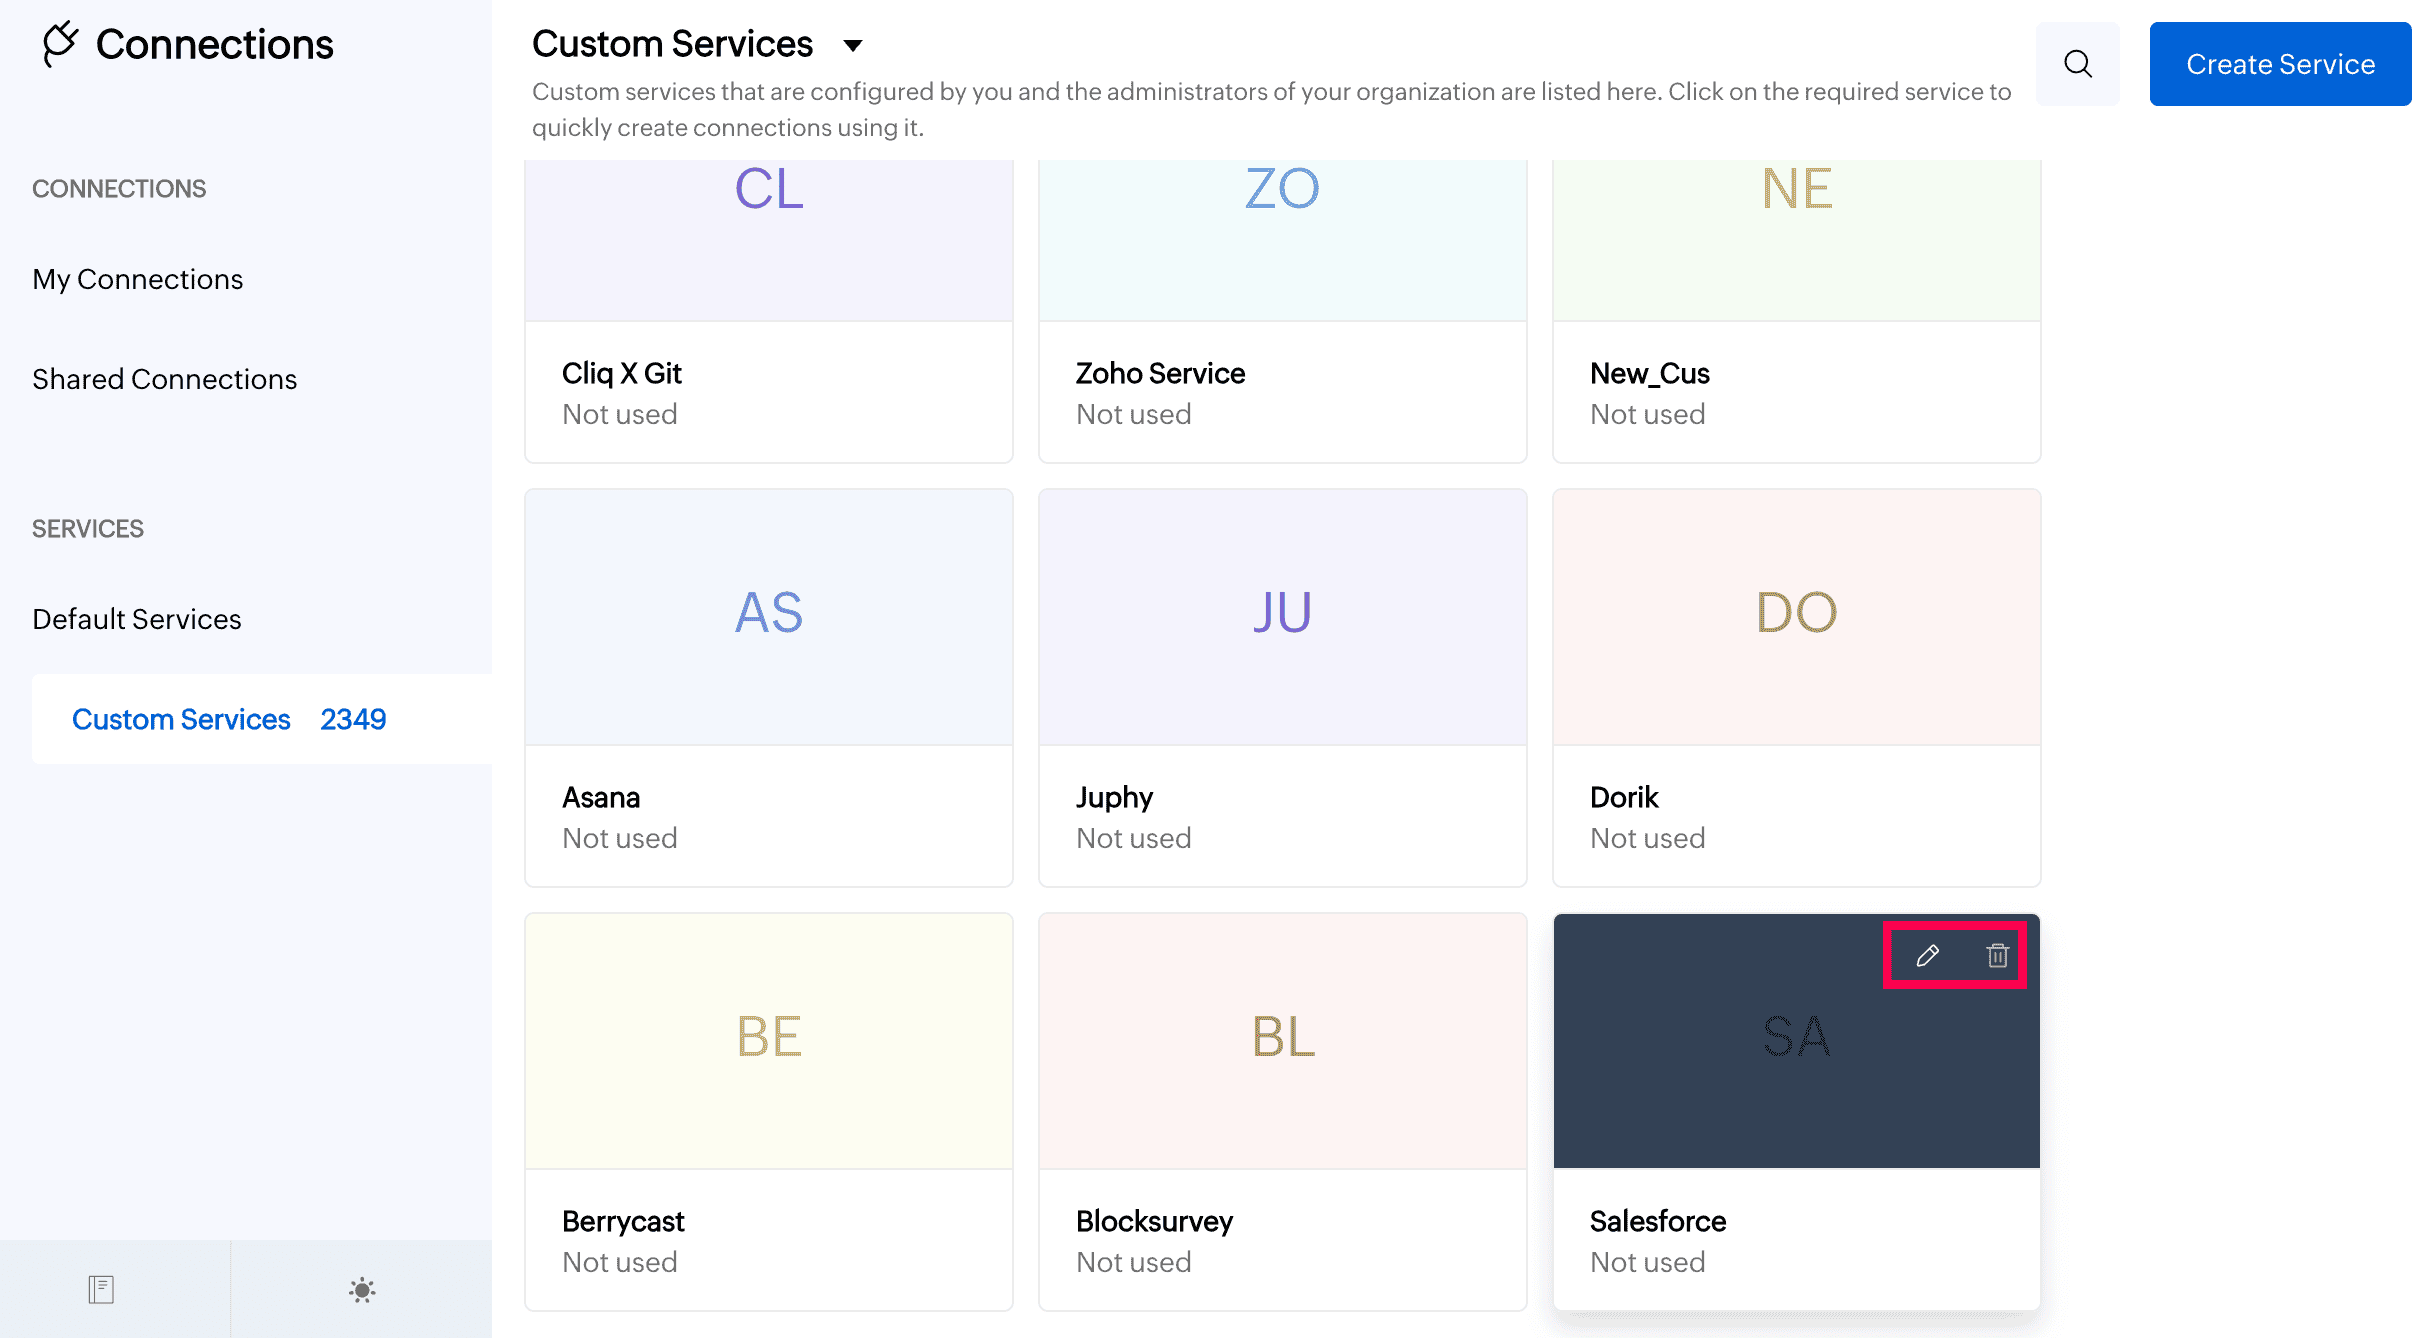Click the documentation page icon in bottom bar

(x=101, y=1289)
